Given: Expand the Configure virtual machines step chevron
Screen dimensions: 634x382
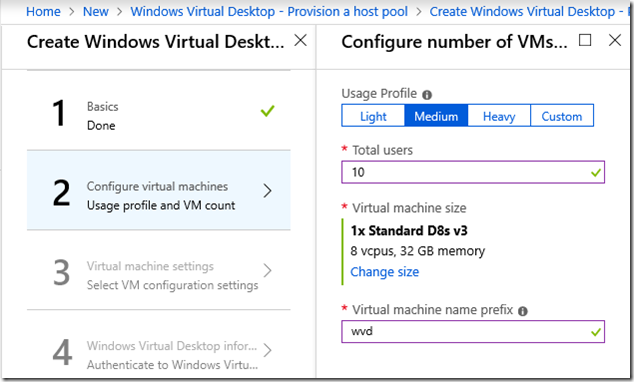Looking at the screenshot, I should point(267,190).
